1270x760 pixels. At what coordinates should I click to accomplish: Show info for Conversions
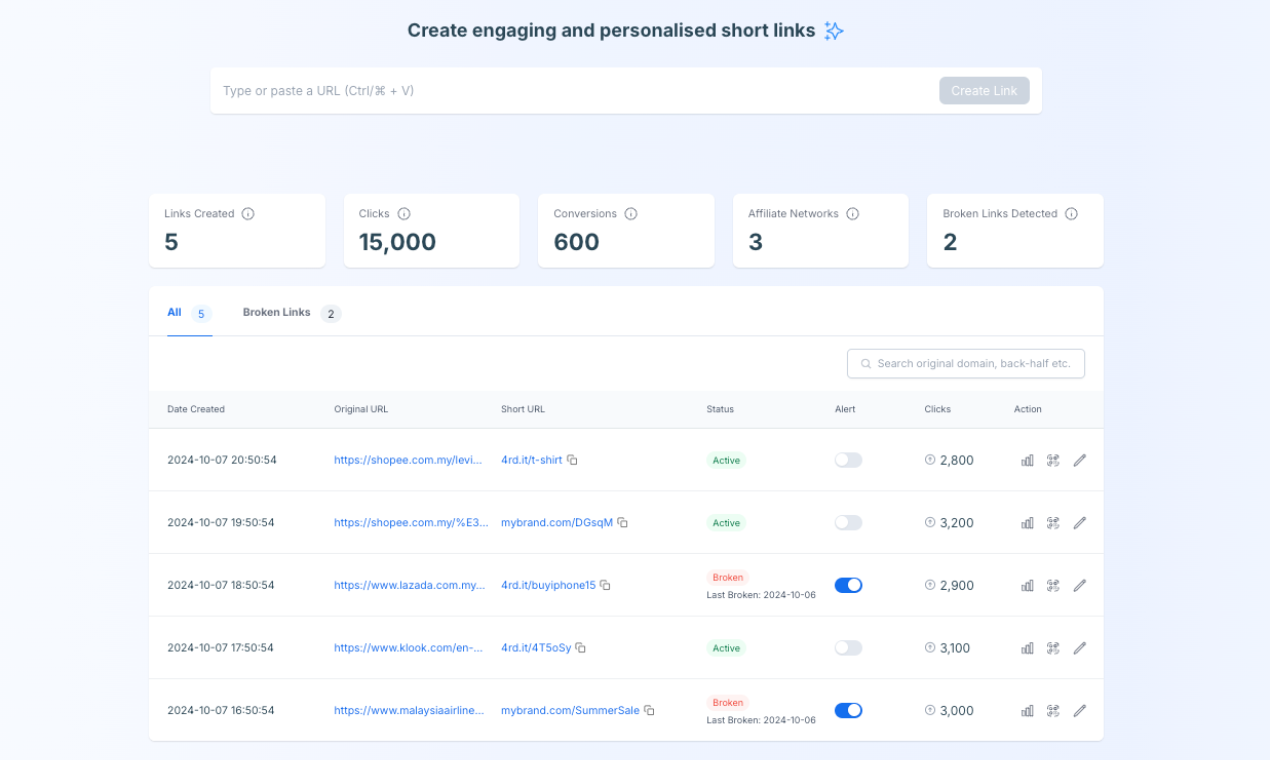[631, 214]
